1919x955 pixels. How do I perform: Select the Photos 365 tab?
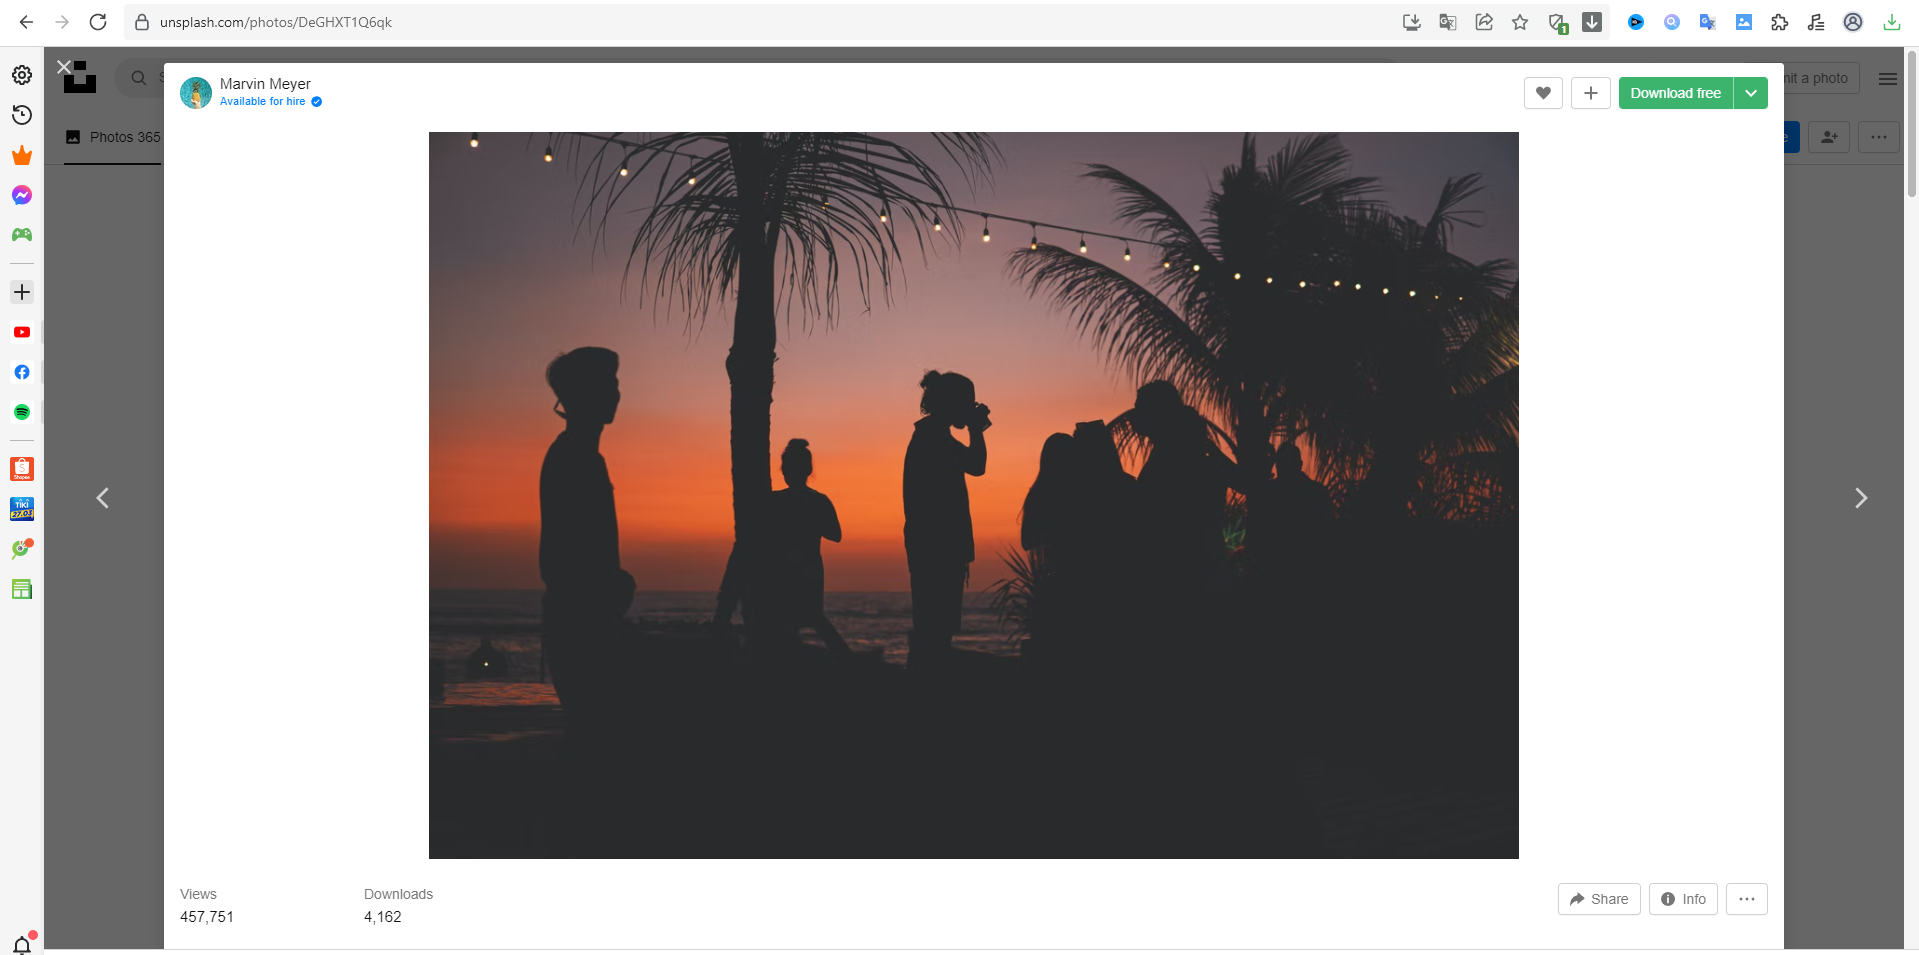113,137
